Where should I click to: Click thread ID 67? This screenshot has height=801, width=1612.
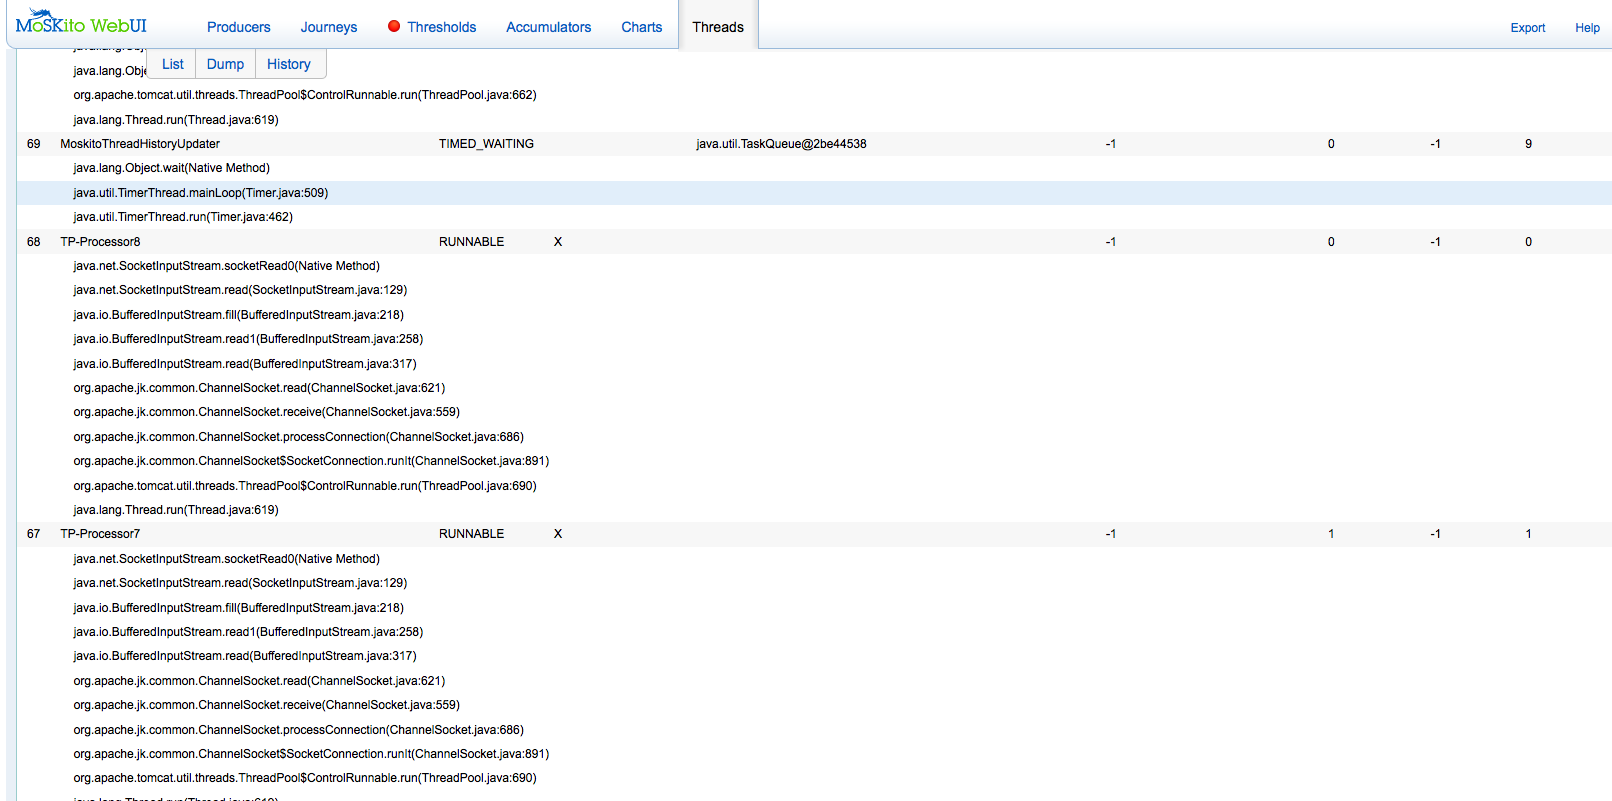coord(34,534)
